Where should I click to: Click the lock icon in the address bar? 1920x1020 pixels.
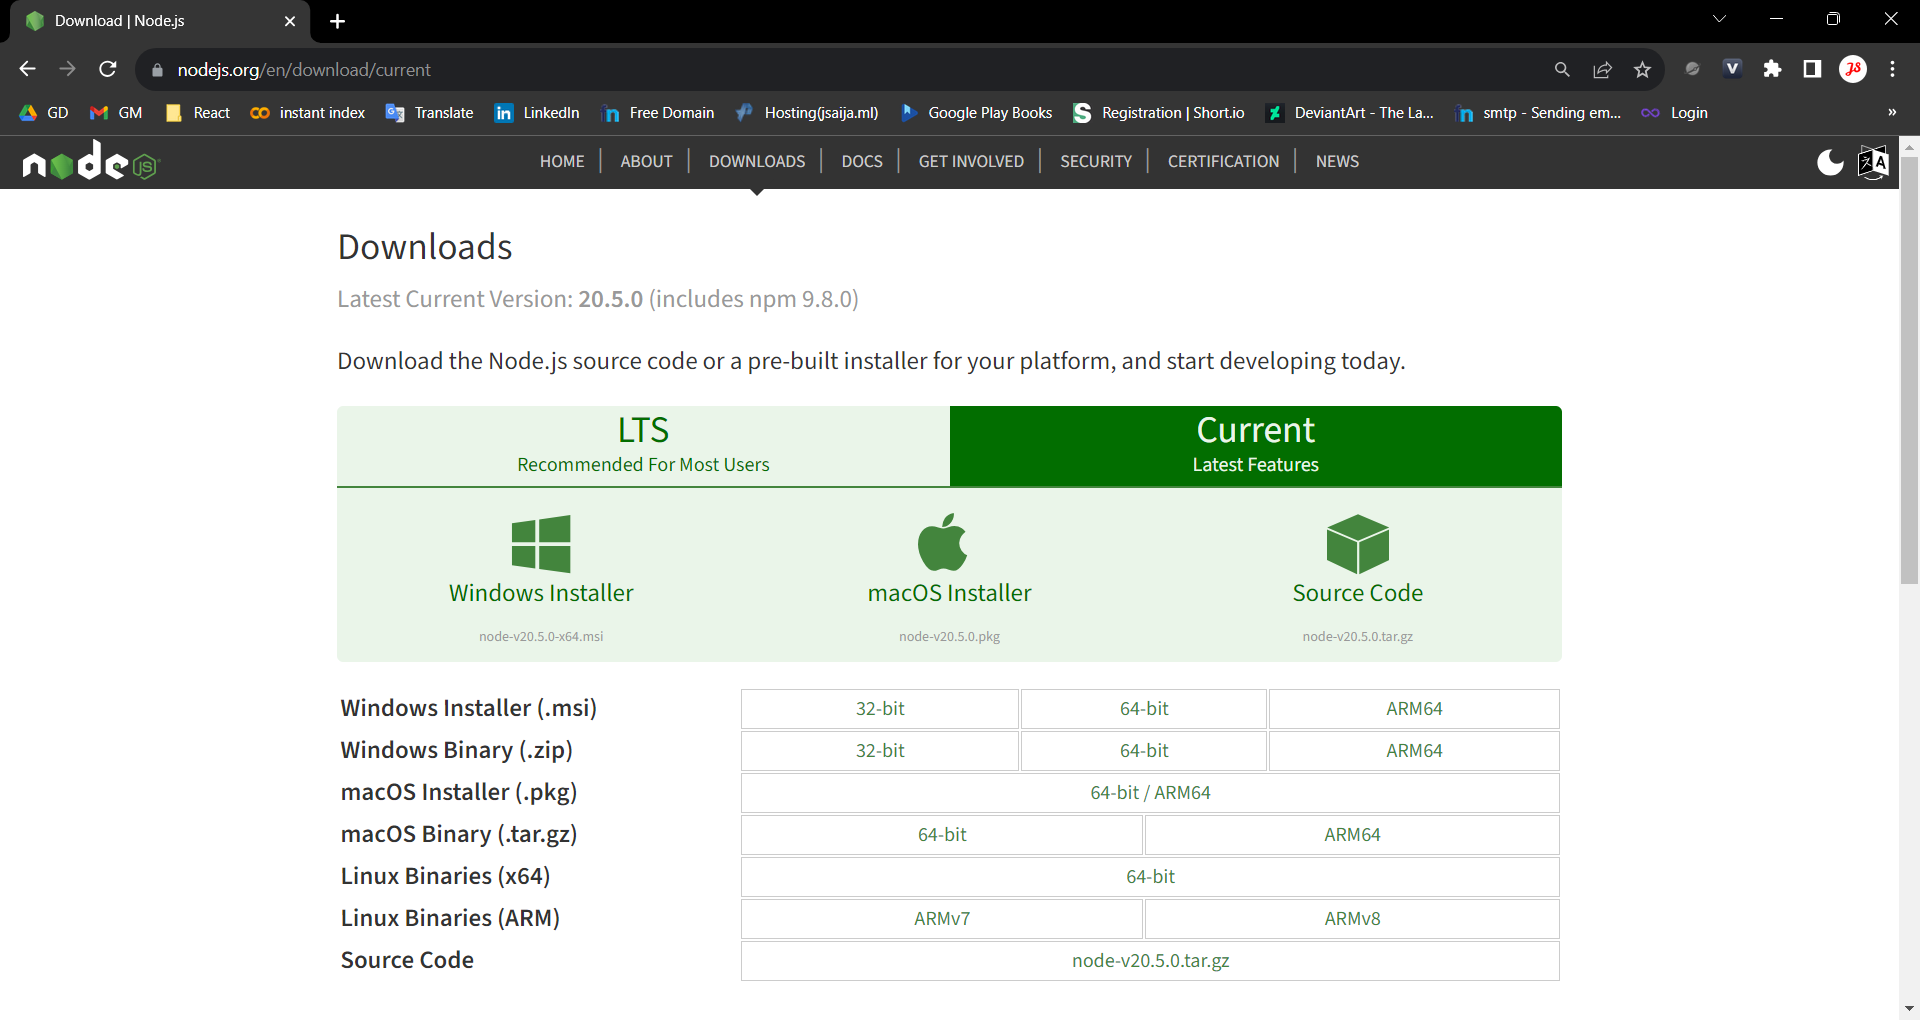(x=157, y=70)
